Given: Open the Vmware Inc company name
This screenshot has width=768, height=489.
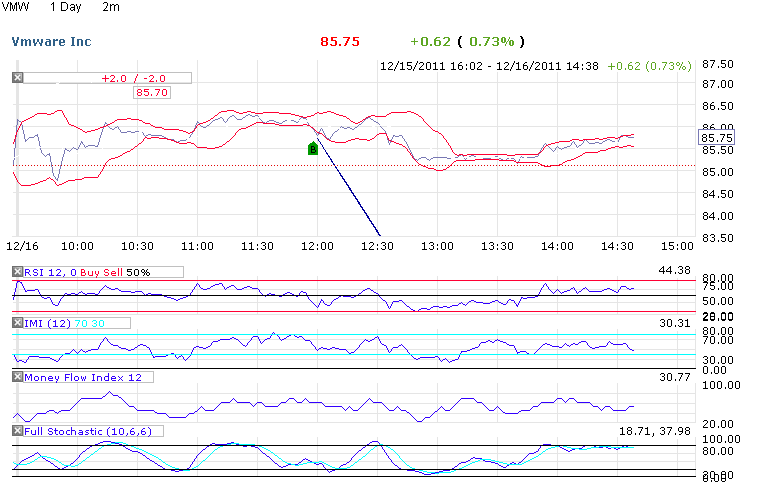Looking at the screenshot, I should click(x=51, y=42).
